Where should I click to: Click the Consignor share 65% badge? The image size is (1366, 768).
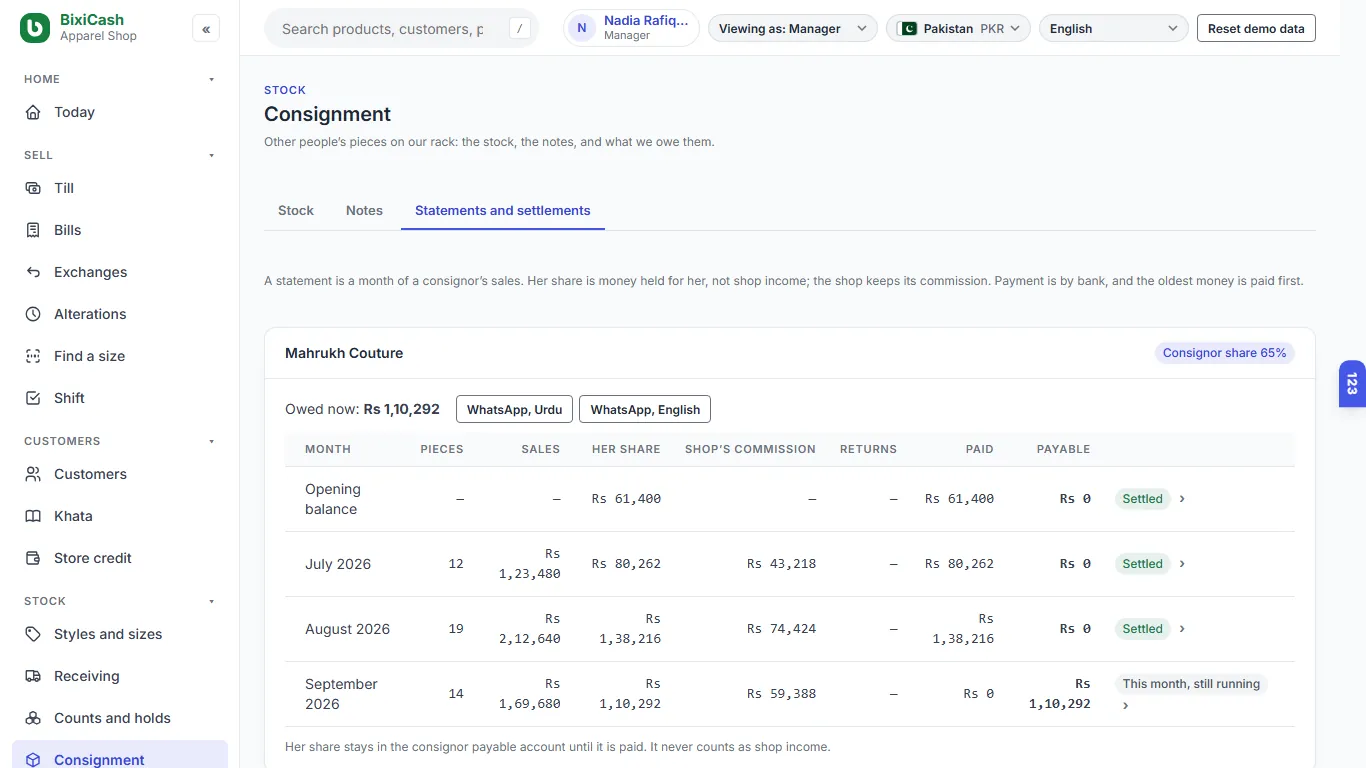click(x=1224, y=353)
